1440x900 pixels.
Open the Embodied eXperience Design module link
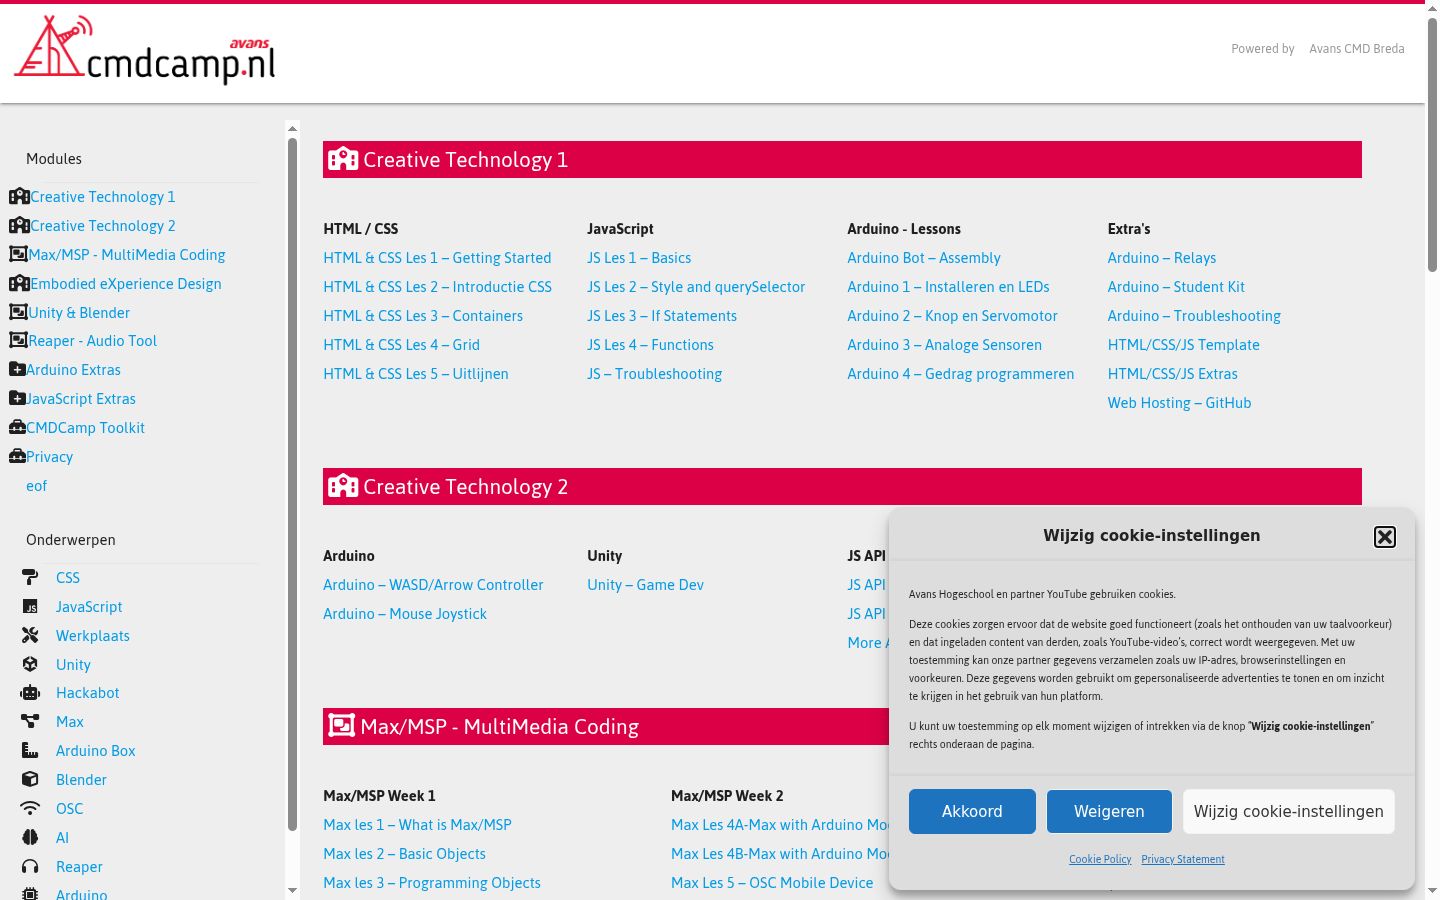pyautogui.click(x=126, y=284)
